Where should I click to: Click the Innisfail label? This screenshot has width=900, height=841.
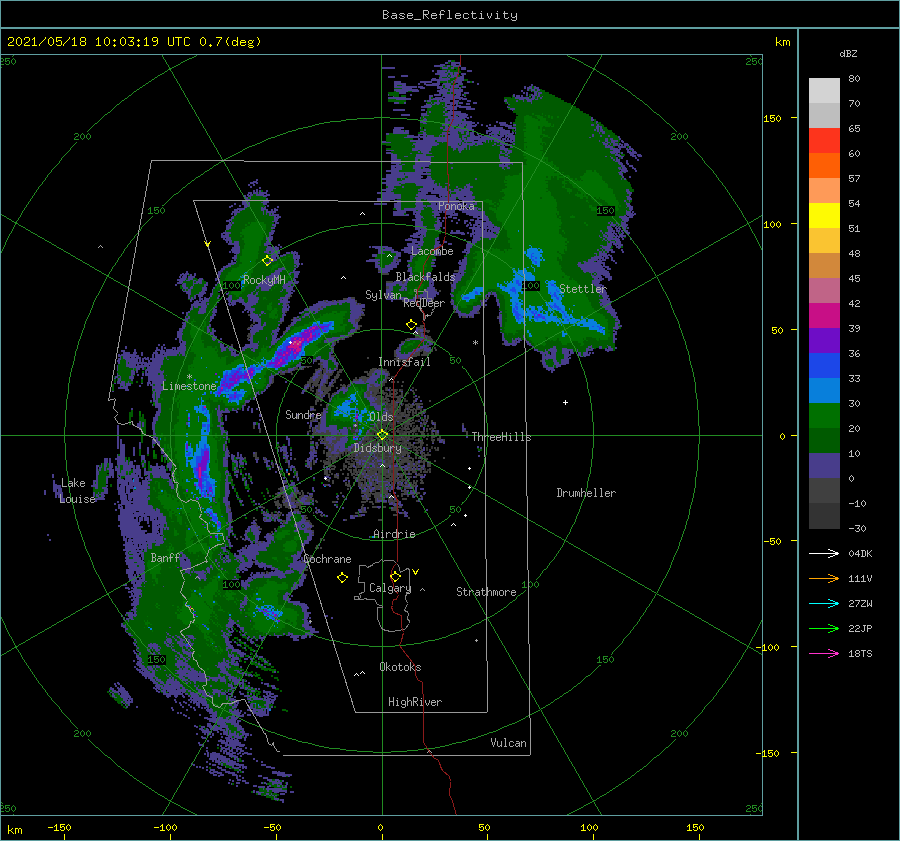404,362
